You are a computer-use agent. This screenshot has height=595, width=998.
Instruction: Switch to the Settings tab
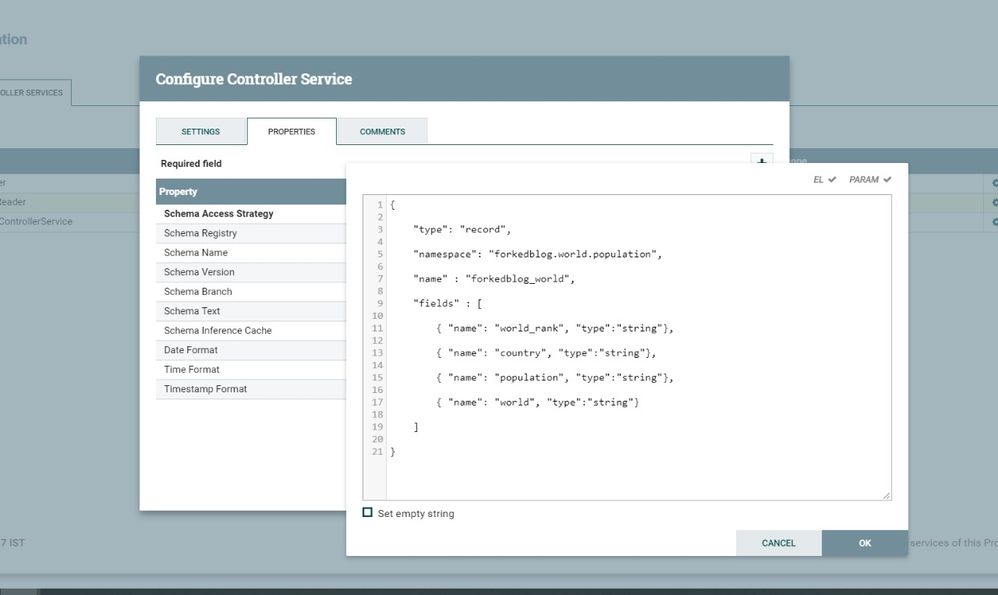tap(201, 132)
